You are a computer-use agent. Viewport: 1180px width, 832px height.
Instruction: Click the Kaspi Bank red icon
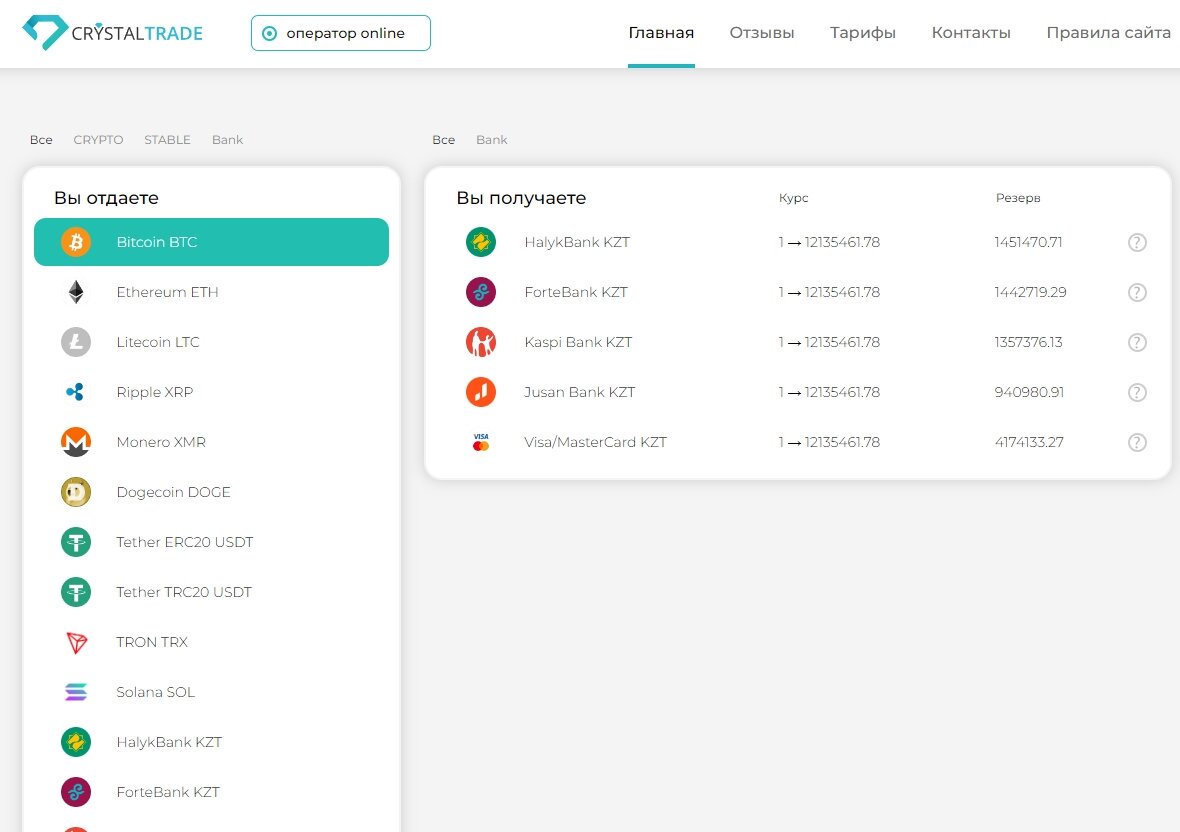pos(481,342)
